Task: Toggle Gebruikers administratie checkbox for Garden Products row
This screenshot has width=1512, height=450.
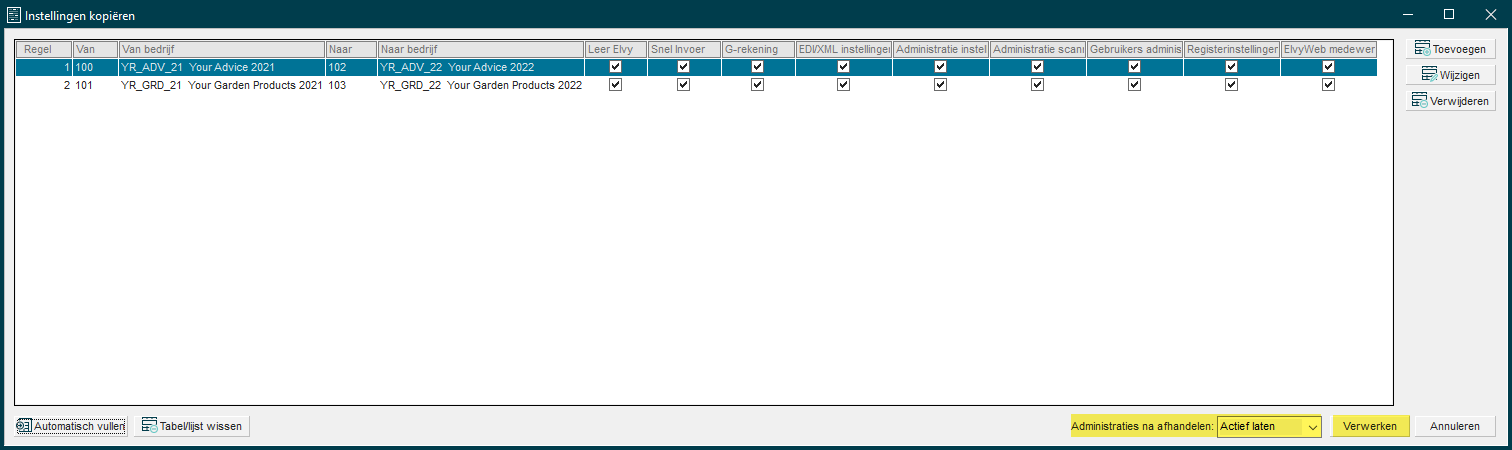Action: coord(1135,85)
